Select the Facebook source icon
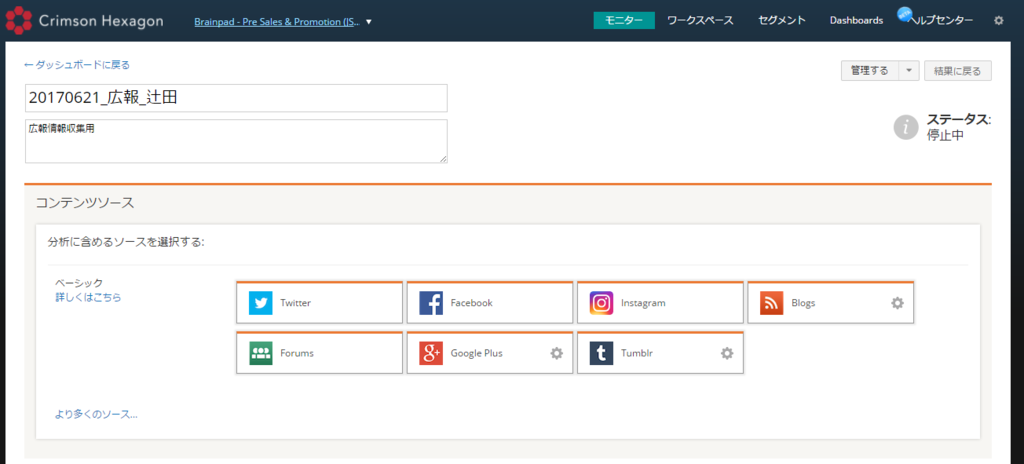Screen dimensions: 1024x464 [431, 303]
